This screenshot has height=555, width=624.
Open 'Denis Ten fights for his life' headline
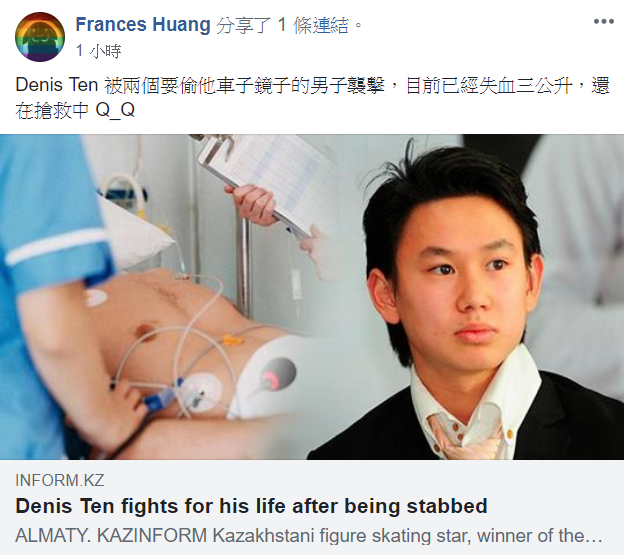pyautogui.click(x=251, y=506)
